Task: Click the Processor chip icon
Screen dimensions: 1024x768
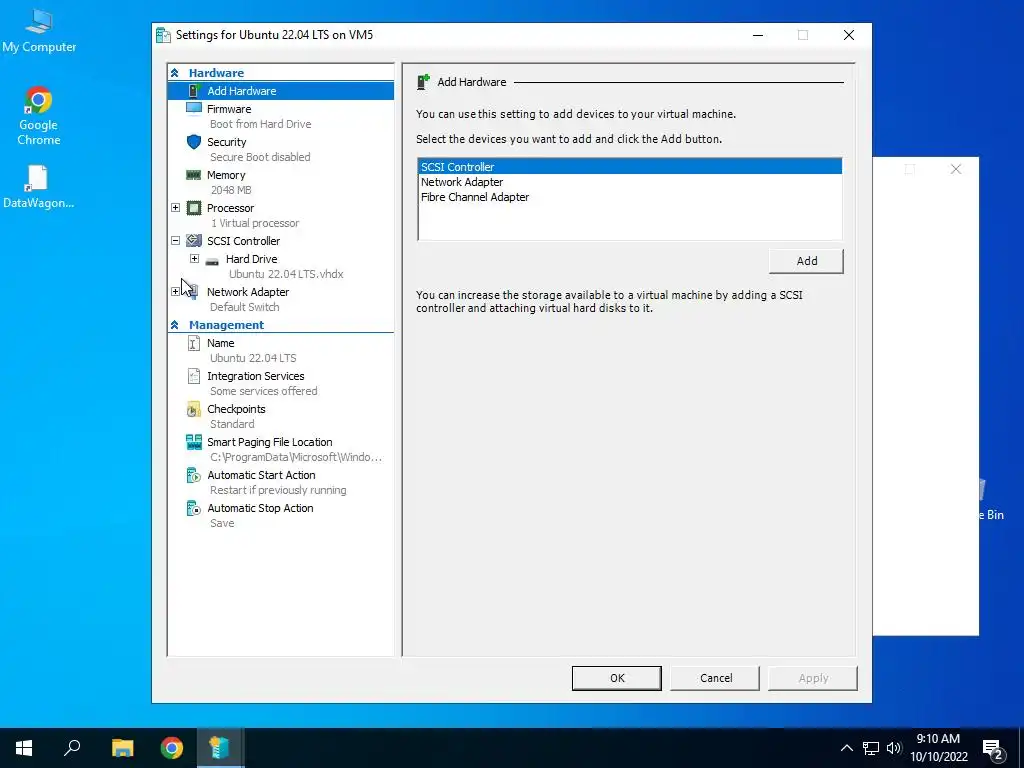Action: click(x=194, y=208)
